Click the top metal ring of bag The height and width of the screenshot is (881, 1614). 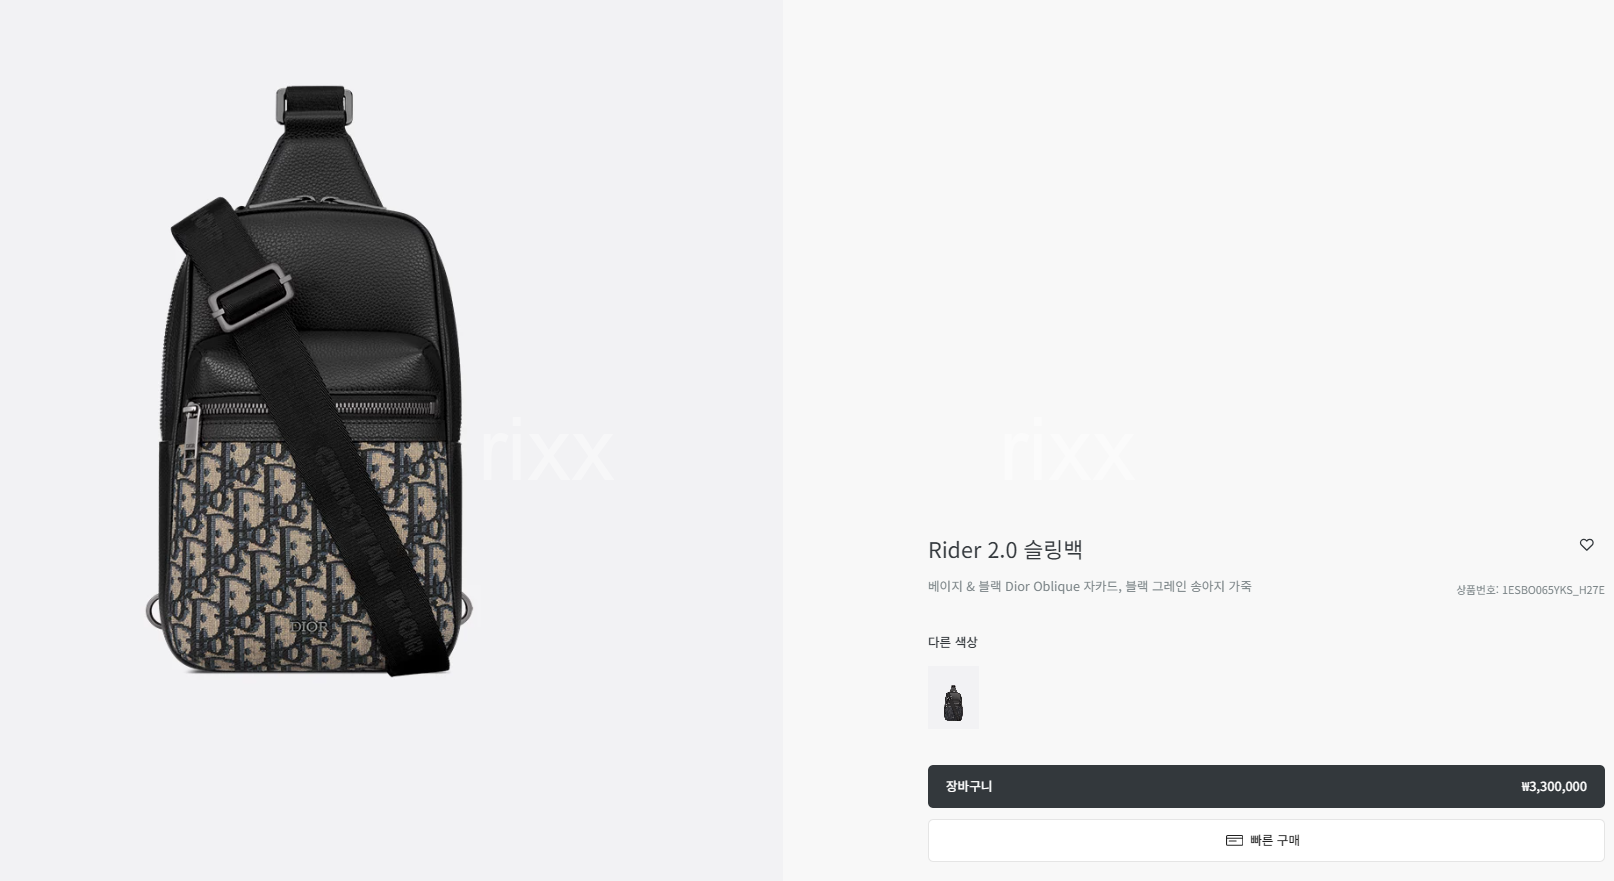point(314,105)
